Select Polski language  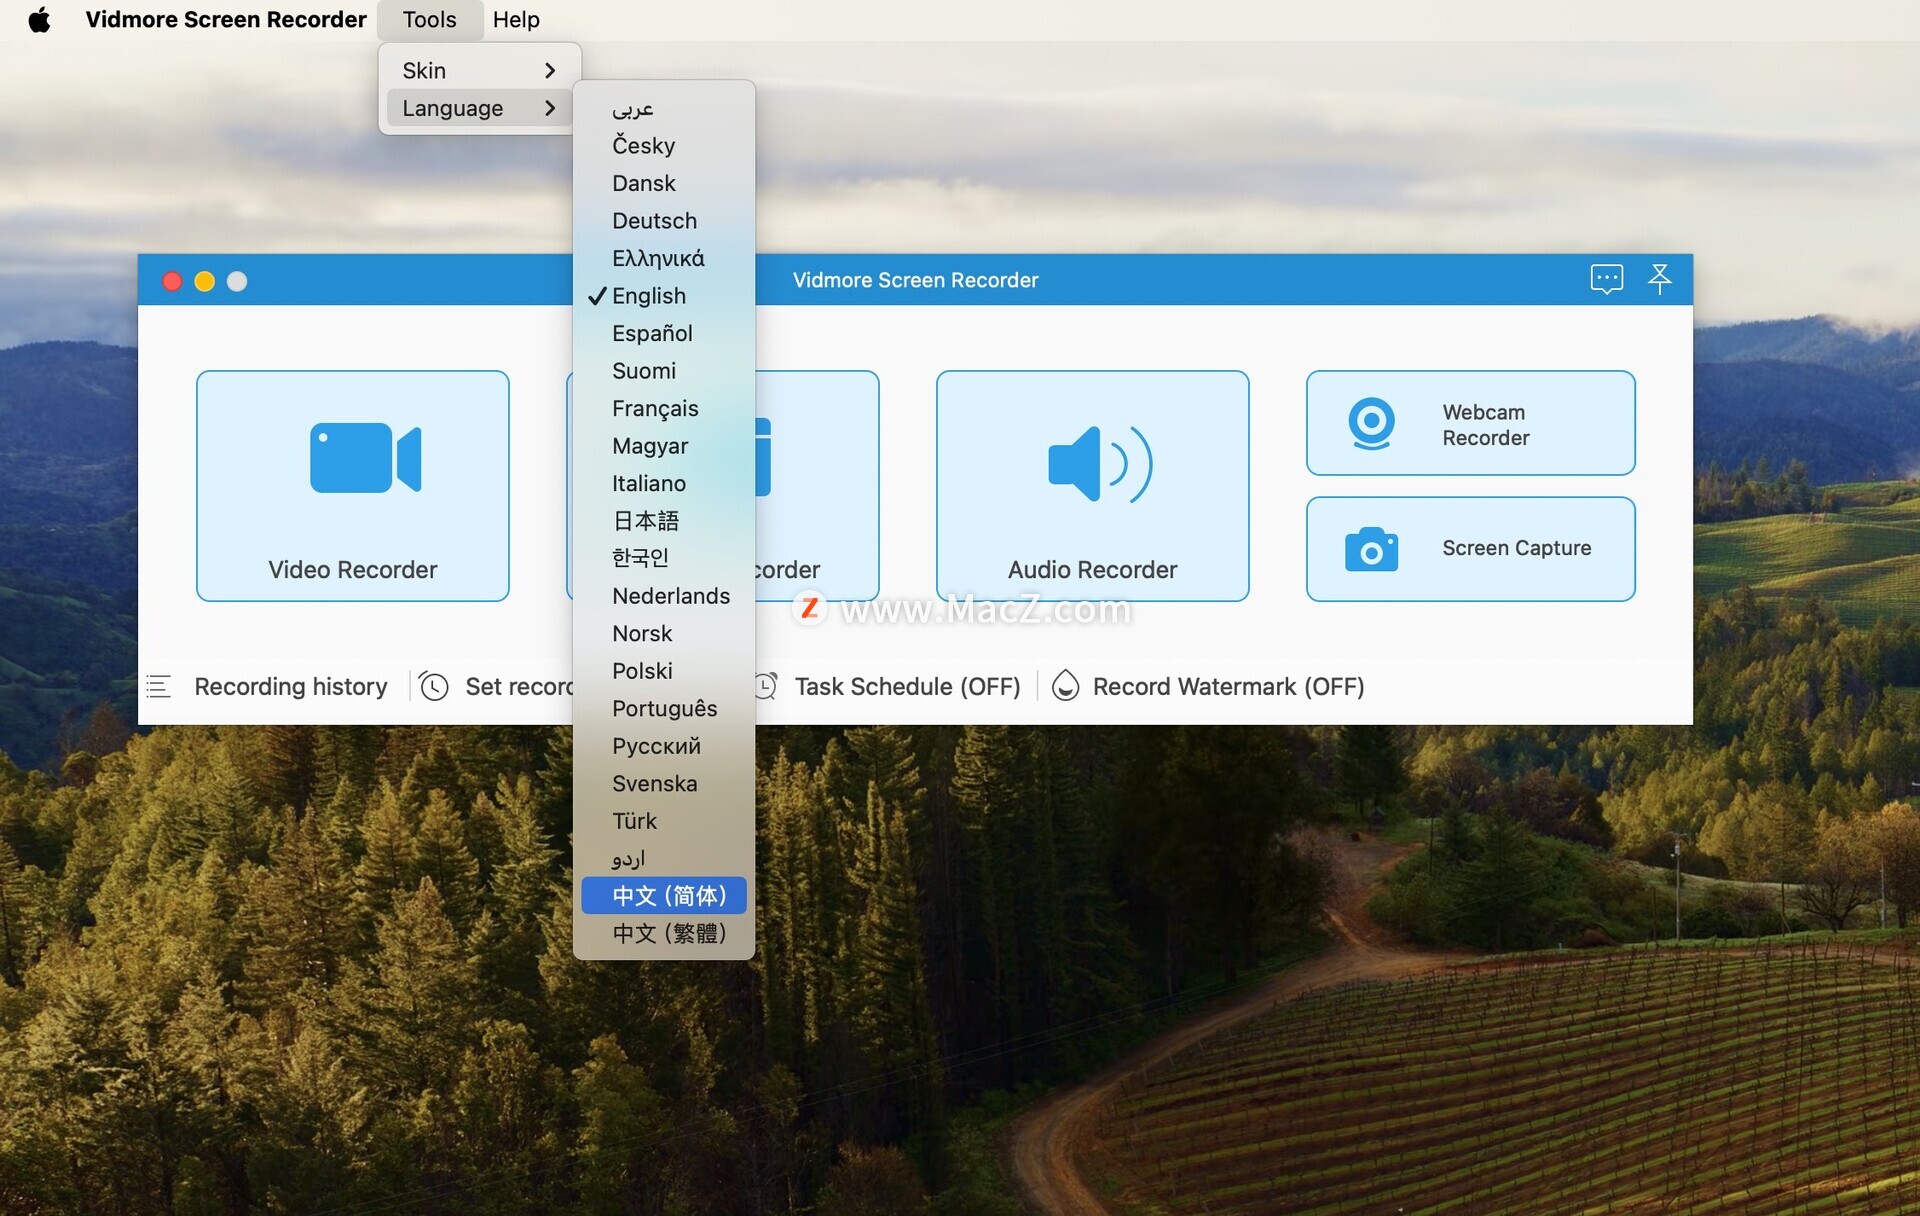[664, 671]
